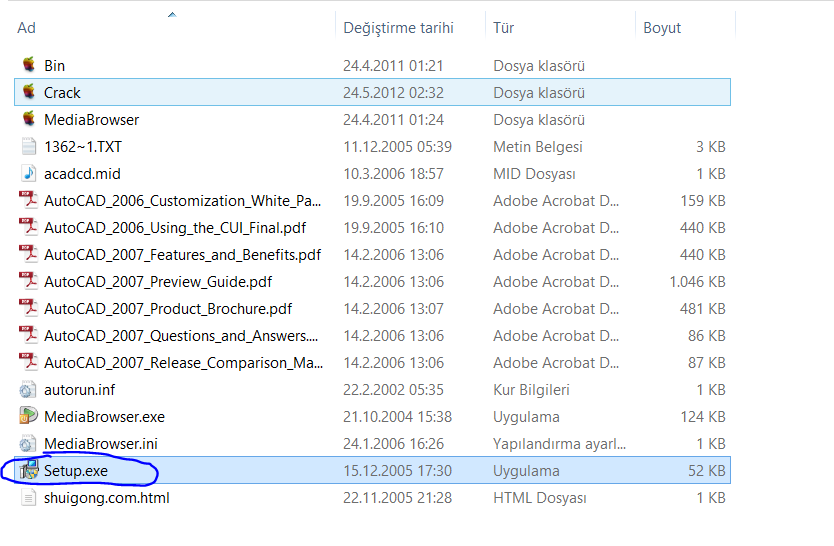Select the Crack folder name
This screenshot has height=546, width=834.
click(x=62, y=93)
